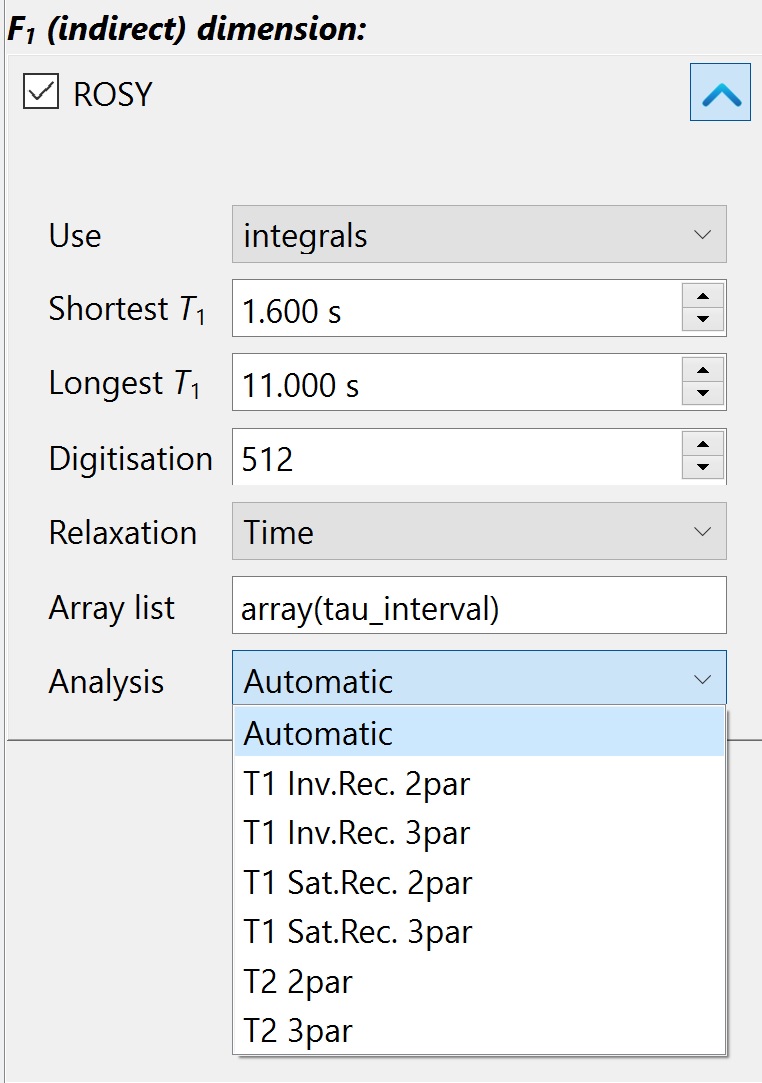This screenshot has width=762, height=1083.
Task: Decrease the Longest T1 value
Action: [x=703, y=394]
